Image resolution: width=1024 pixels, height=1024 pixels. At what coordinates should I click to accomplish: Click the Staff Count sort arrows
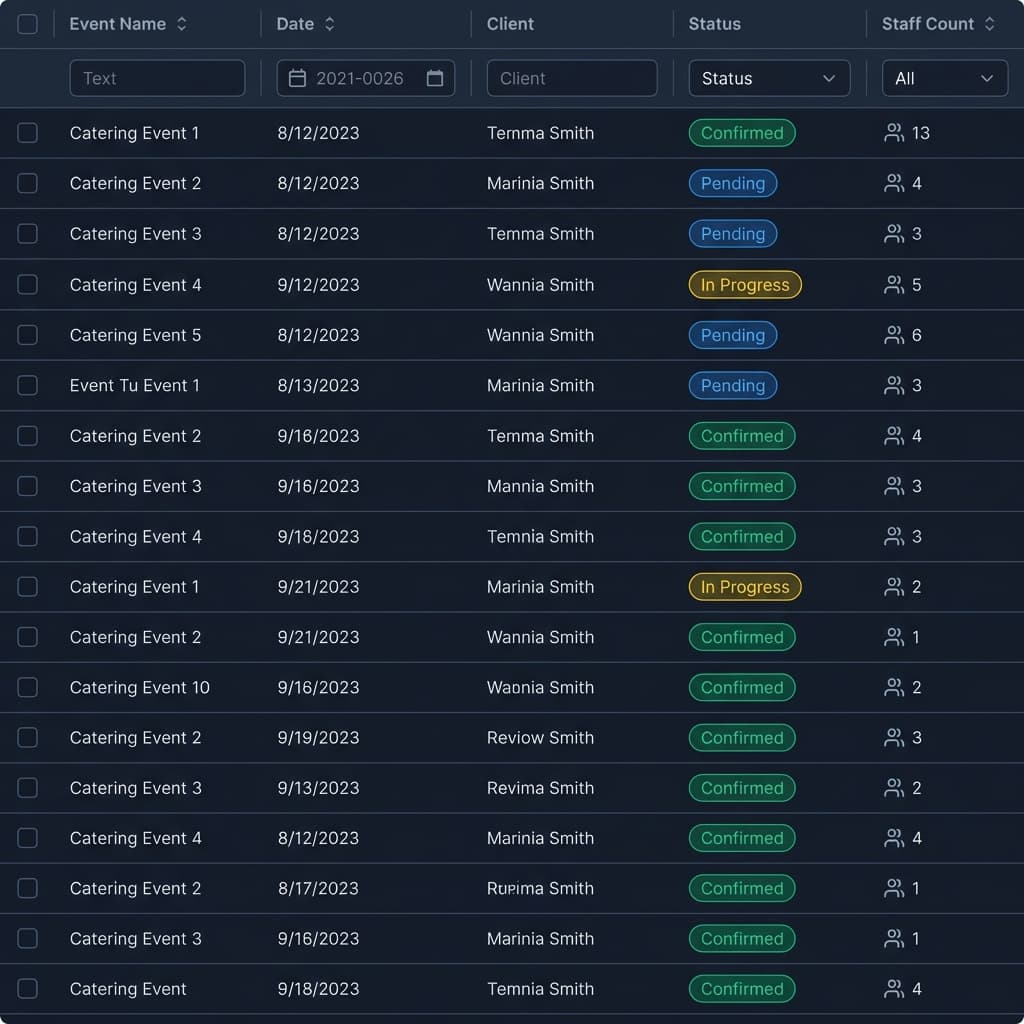(989, 24)
